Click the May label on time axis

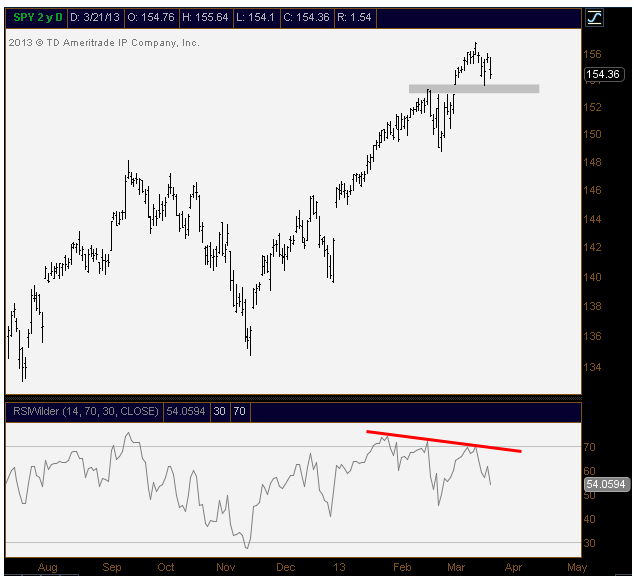[x=577, y=567]
